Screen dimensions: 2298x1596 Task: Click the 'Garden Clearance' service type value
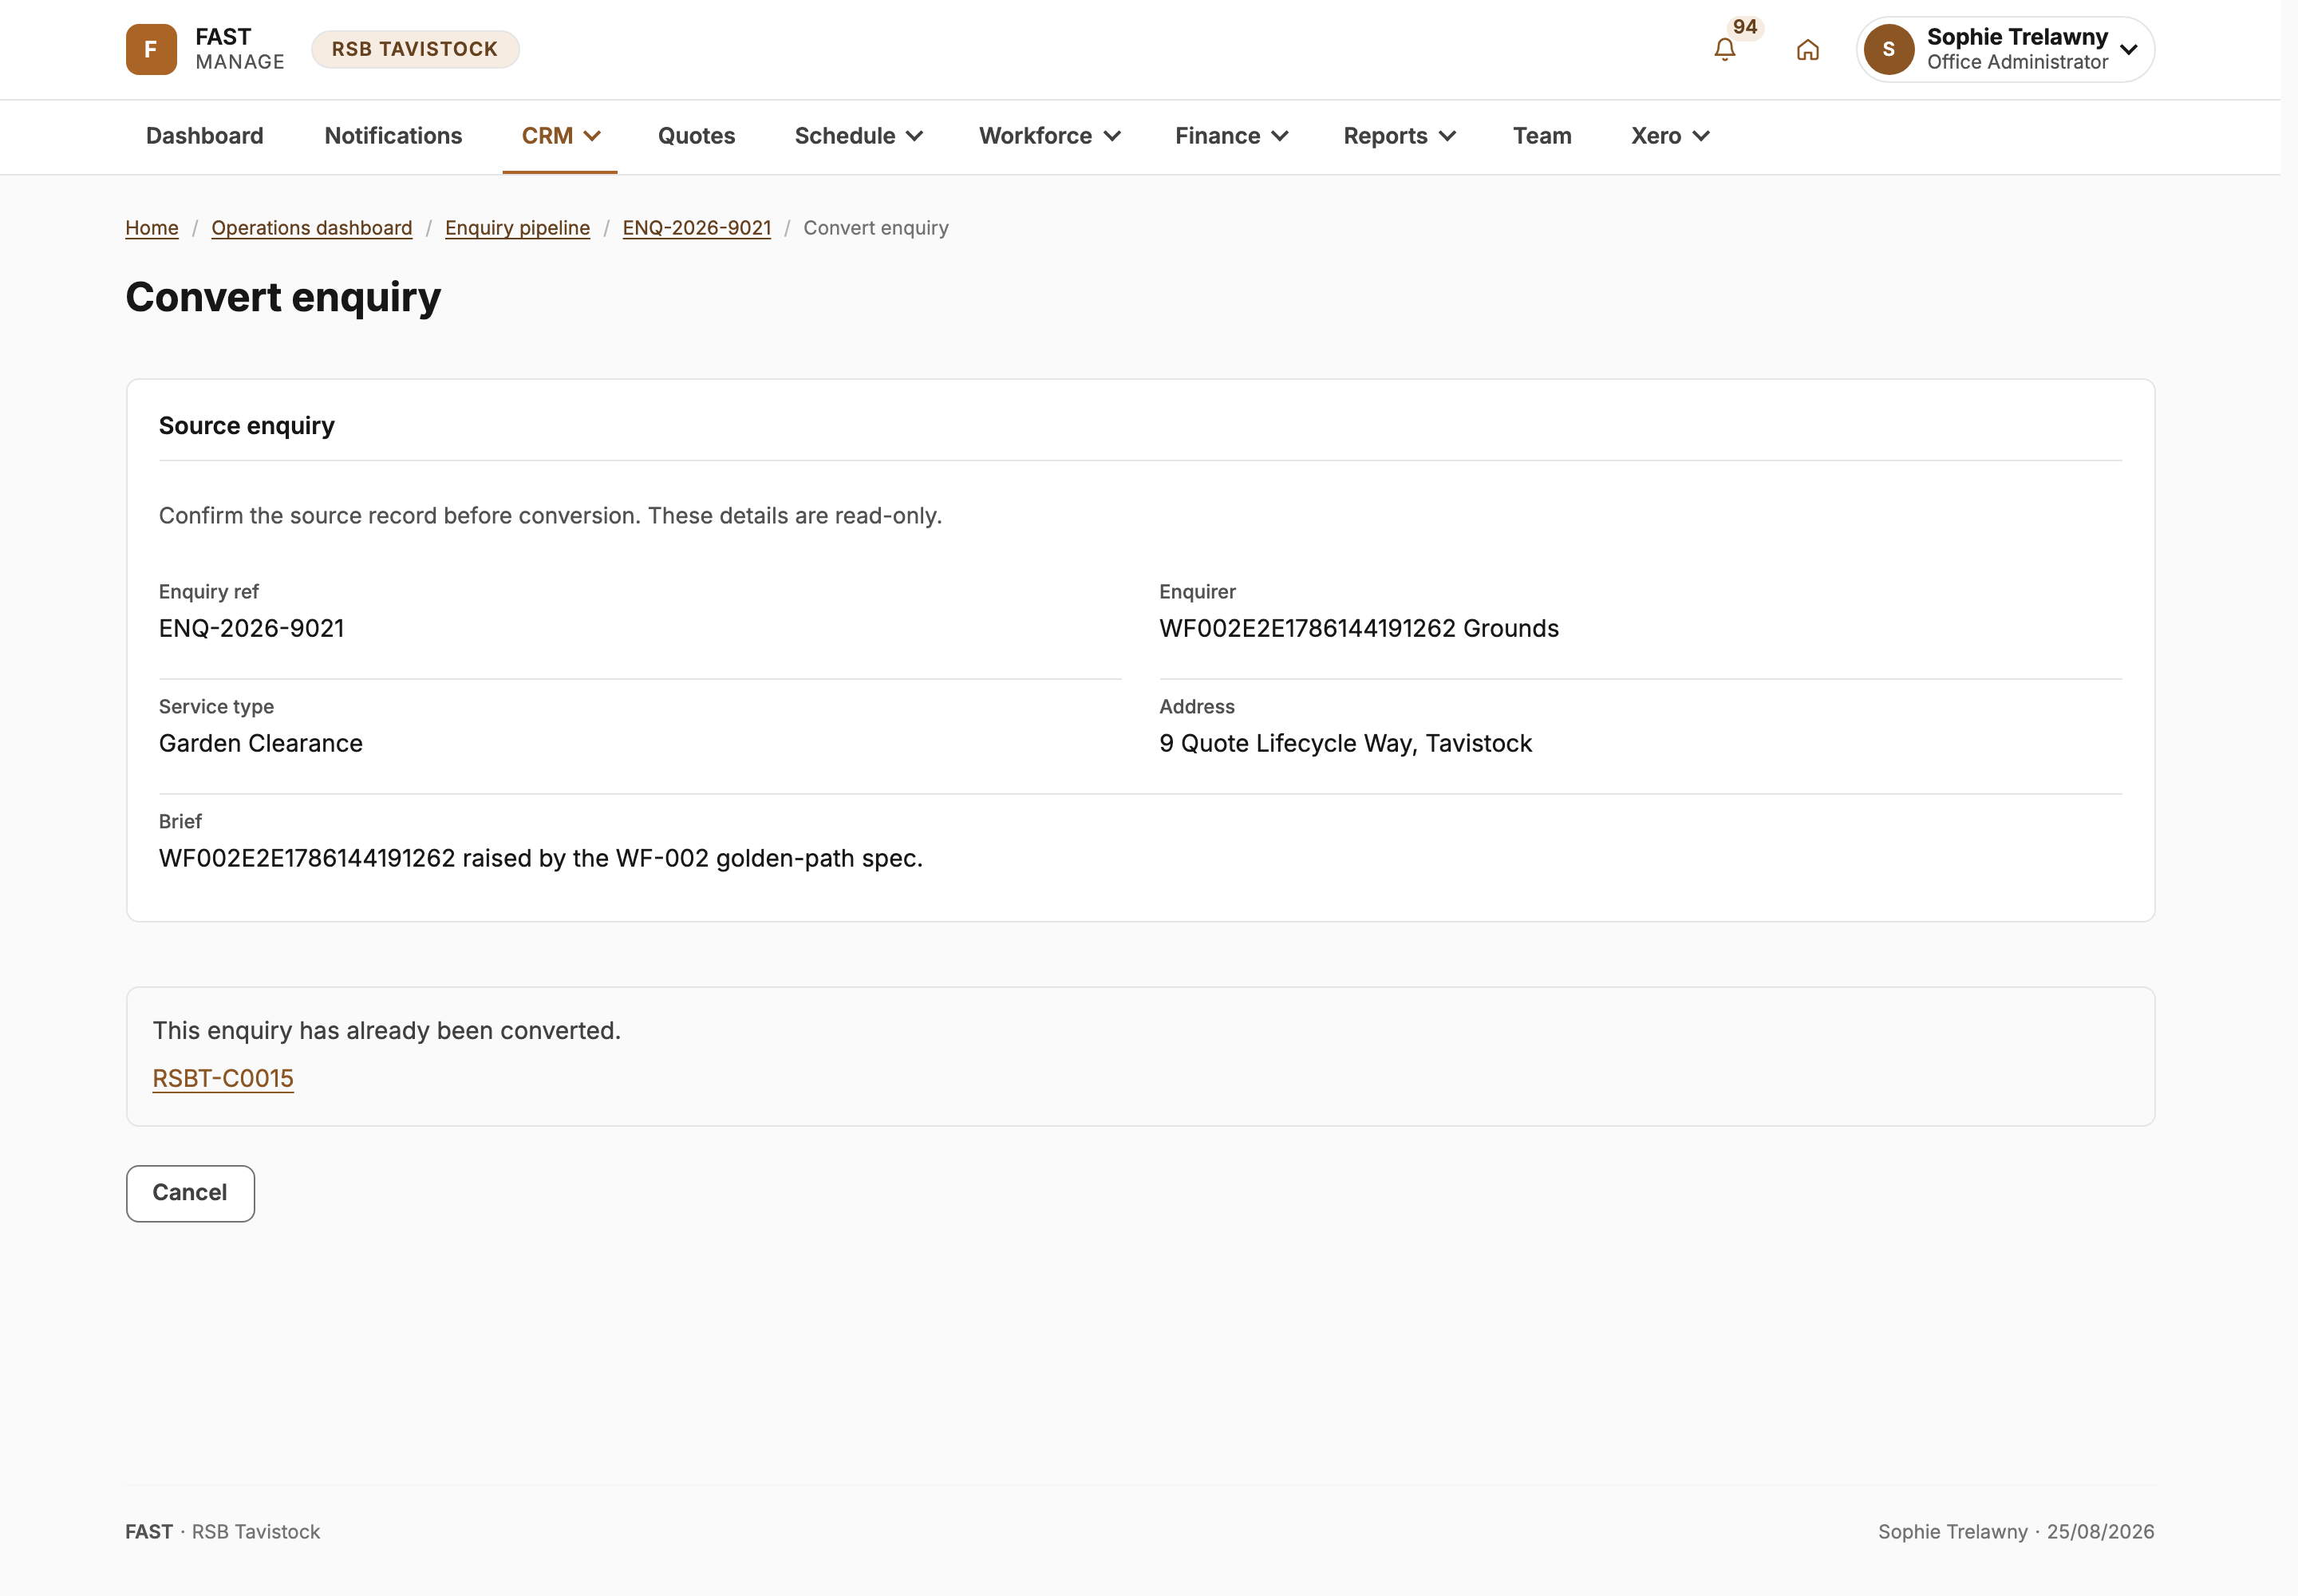[260, 743]
